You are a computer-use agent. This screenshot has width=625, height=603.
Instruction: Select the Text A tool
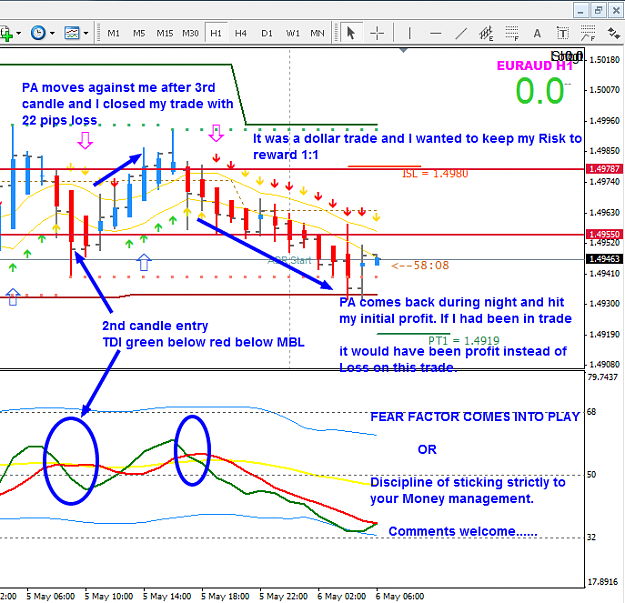point(537,33)
